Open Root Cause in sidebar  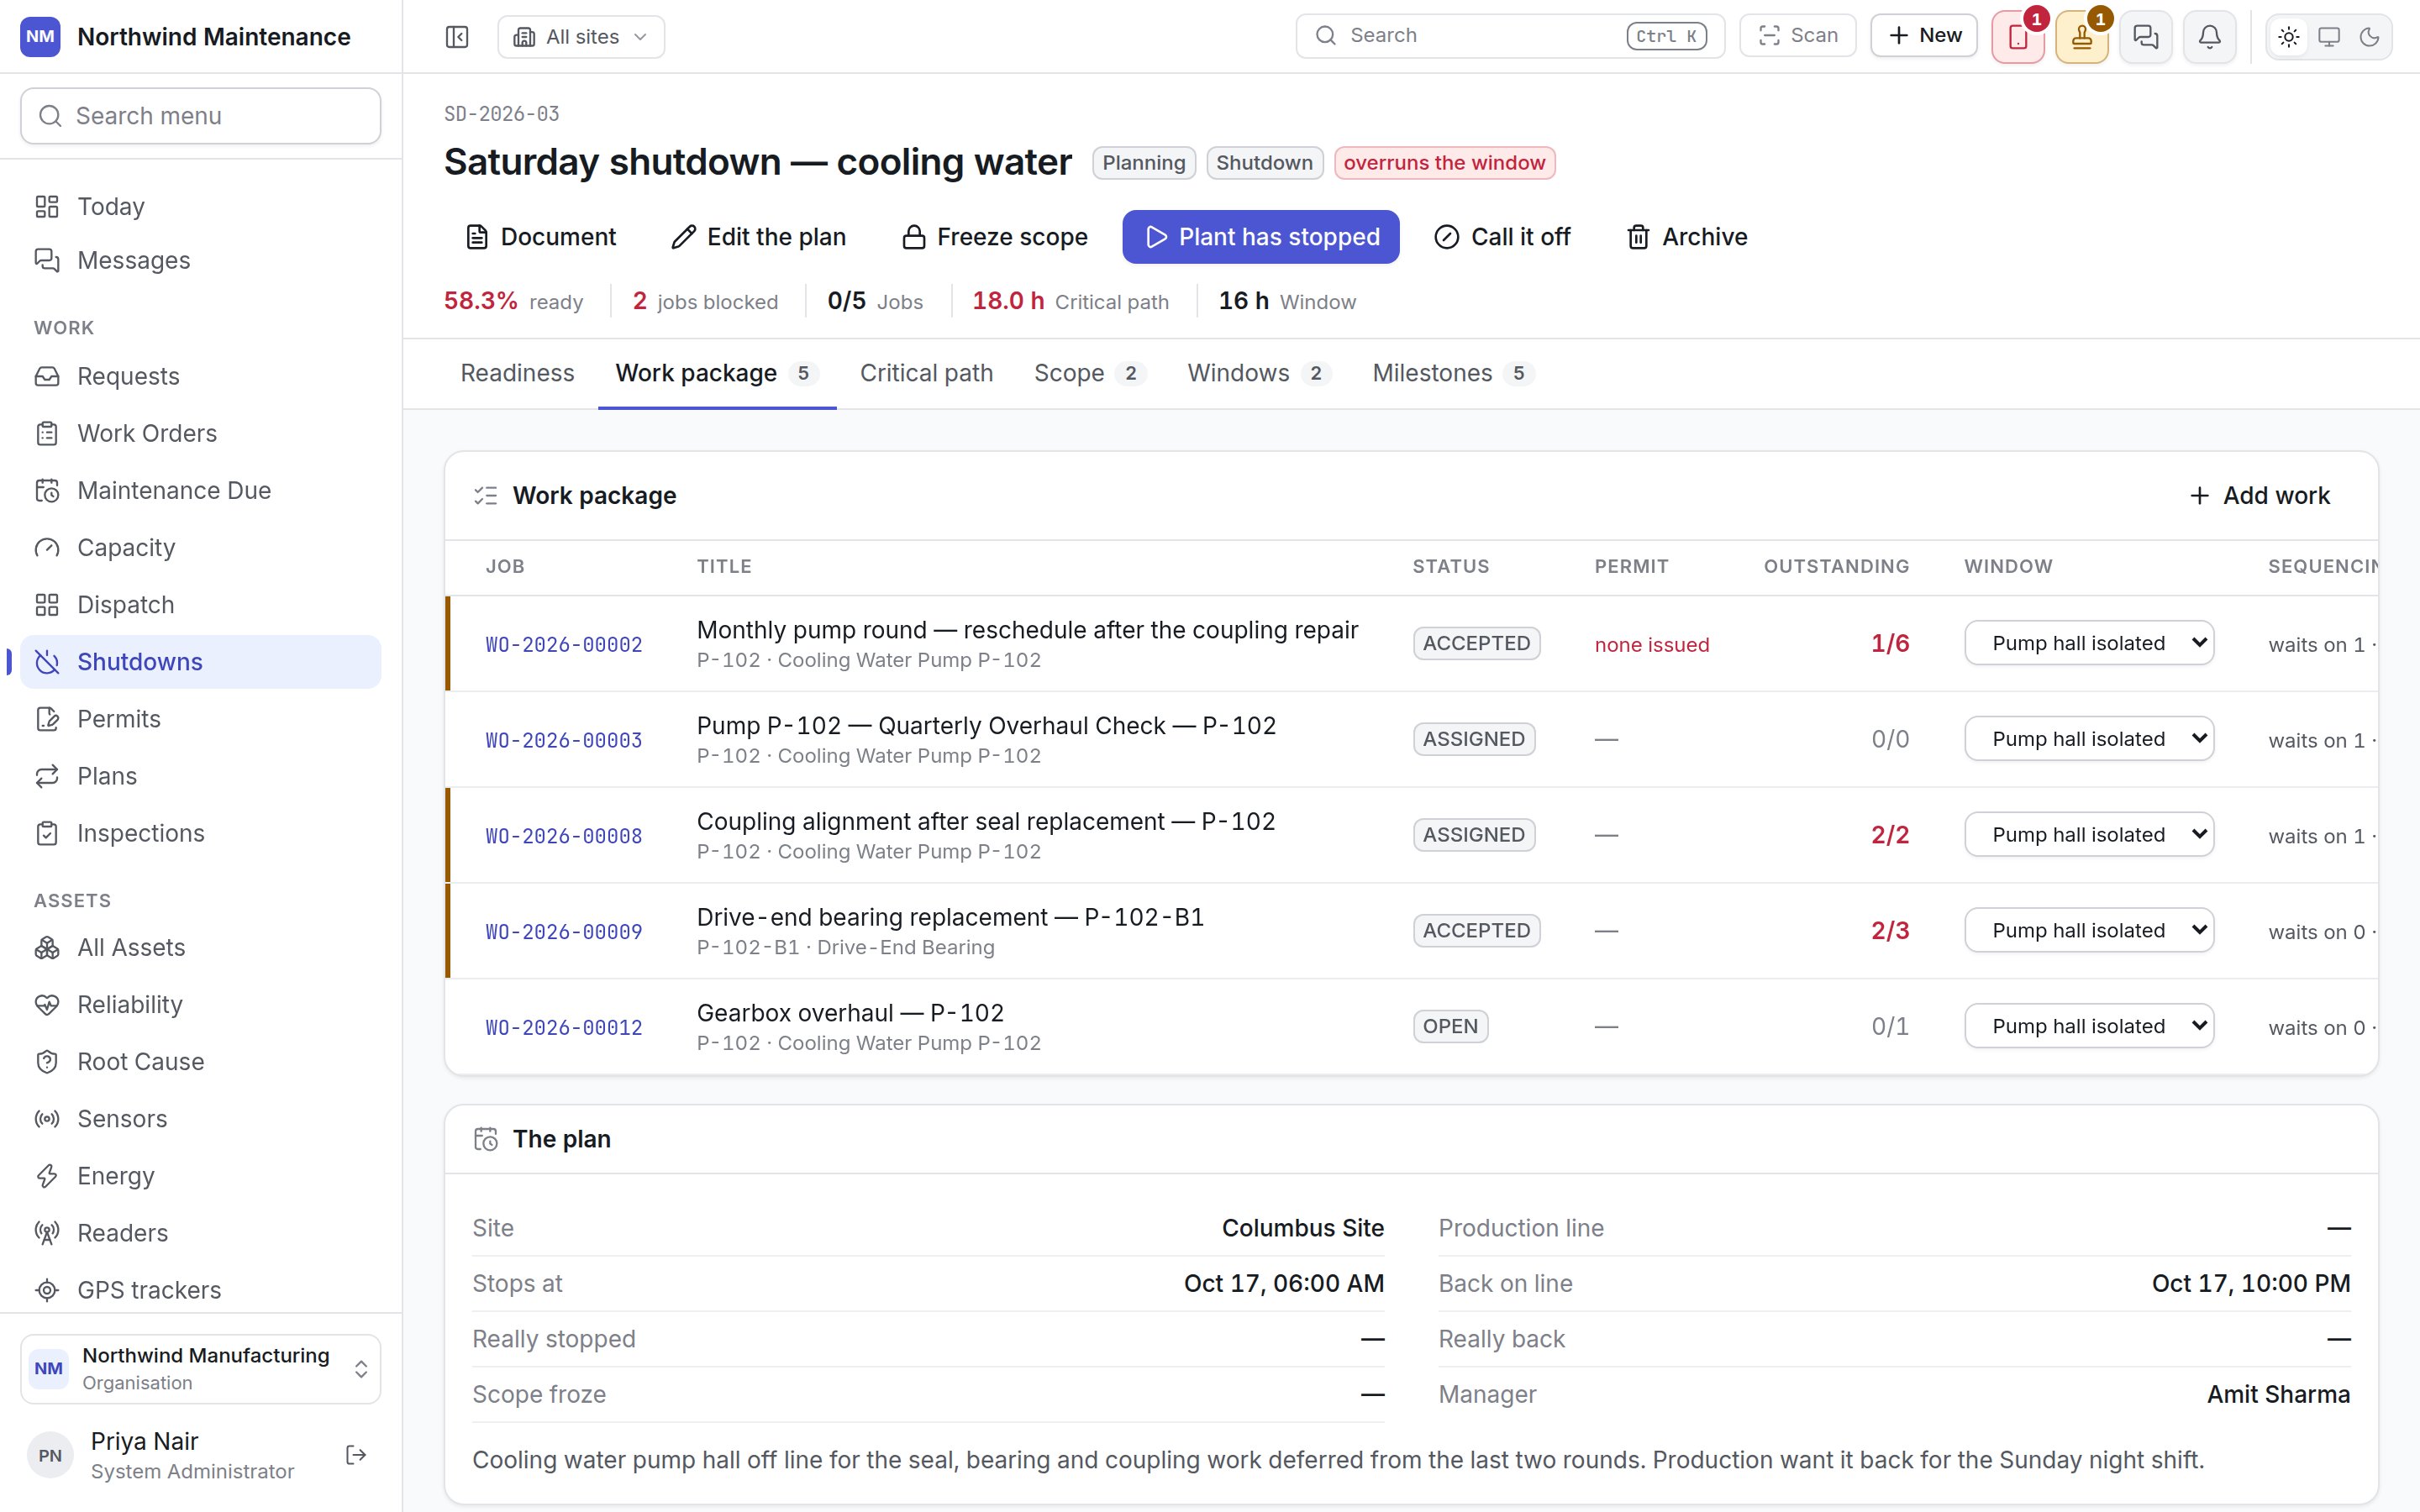(x=201, y=1062)
